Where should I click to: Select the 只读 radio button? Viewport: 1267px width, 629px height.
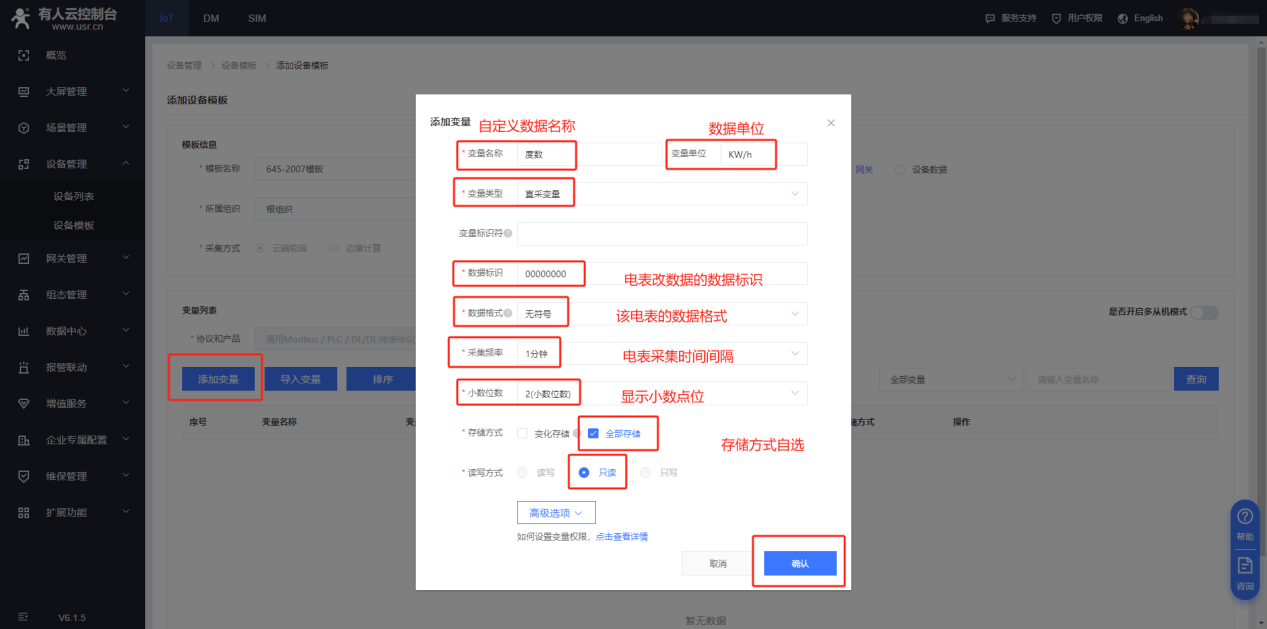click(584, 472)
